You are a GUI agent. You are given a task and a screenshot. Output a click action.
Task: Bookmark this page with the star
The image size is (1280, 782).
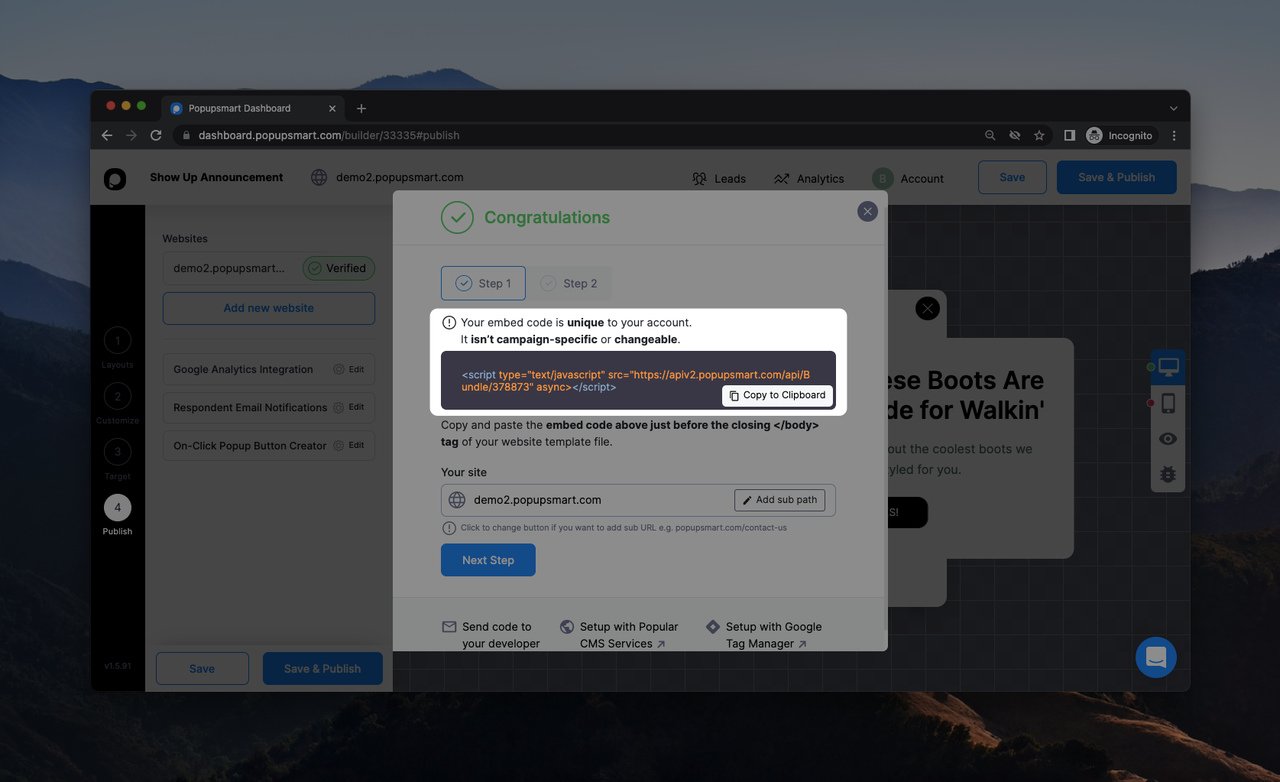(1039, 135)
